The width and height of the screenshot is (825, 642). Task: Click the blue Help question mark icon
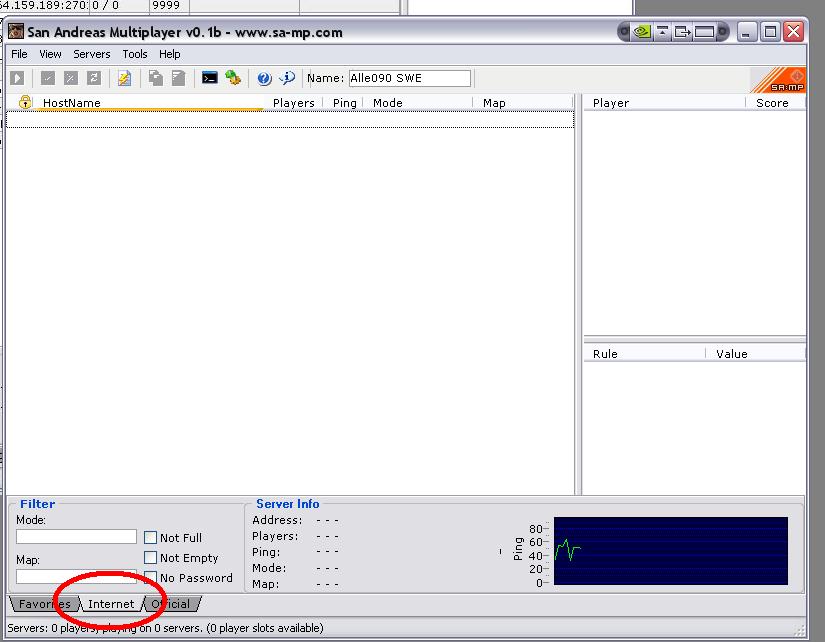coord(264,78)
